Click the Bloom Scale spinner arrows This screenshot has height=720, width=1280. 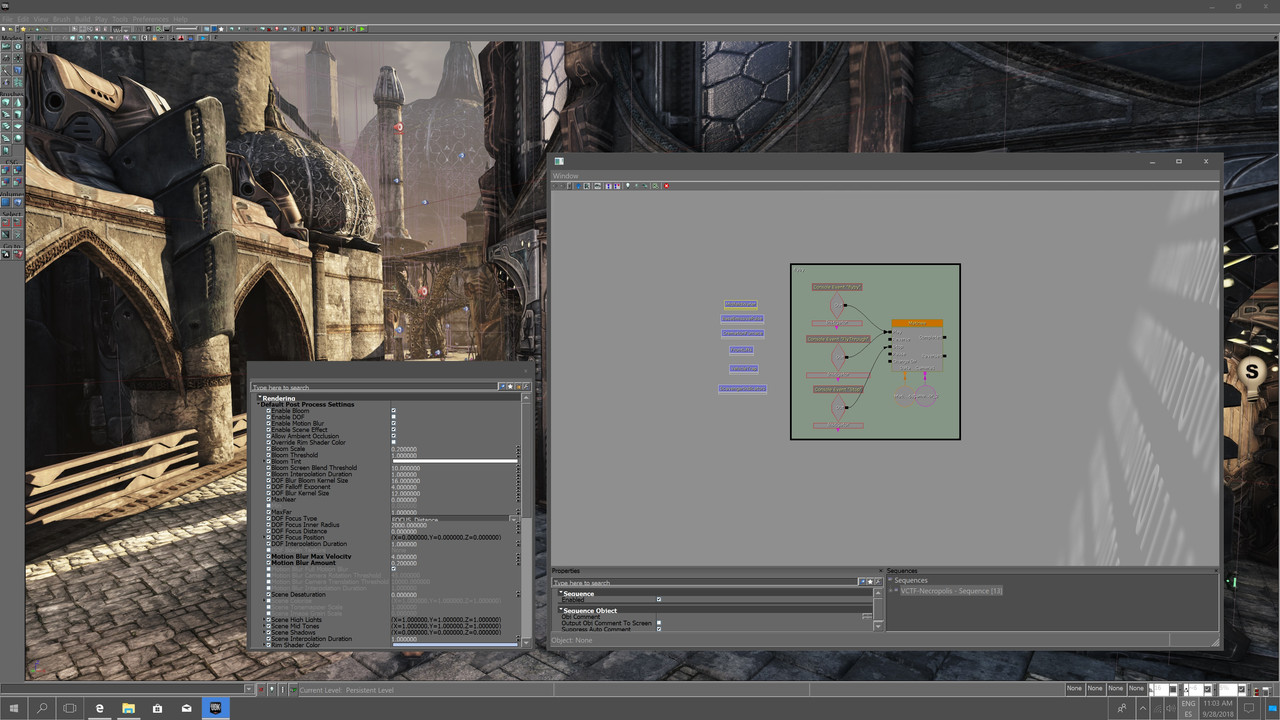518,449
